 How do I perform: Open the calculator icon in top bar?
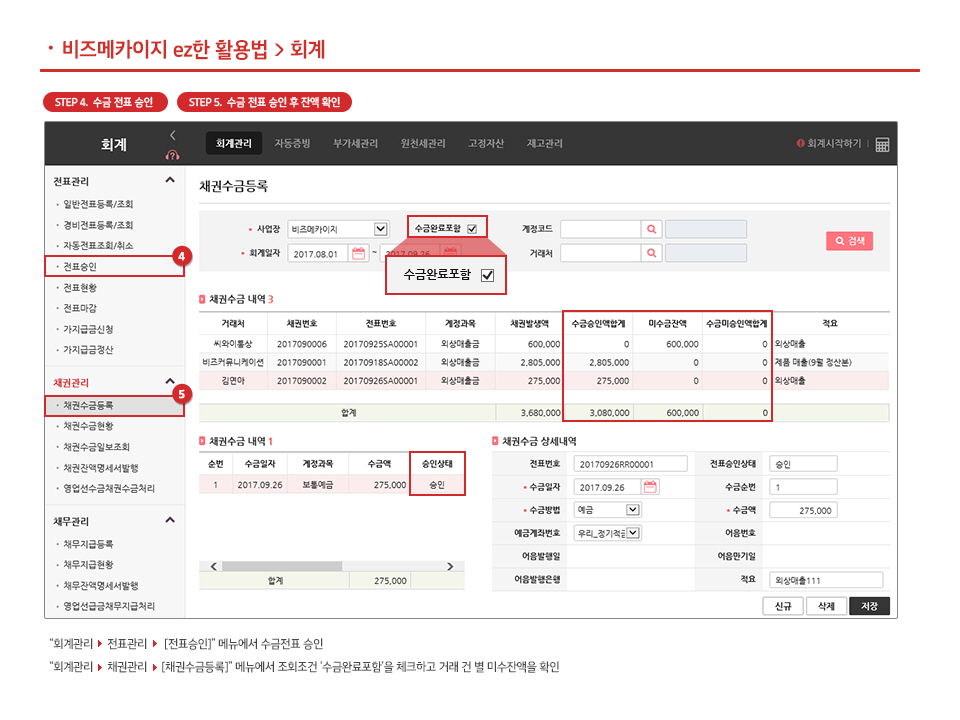coord(882,144)
